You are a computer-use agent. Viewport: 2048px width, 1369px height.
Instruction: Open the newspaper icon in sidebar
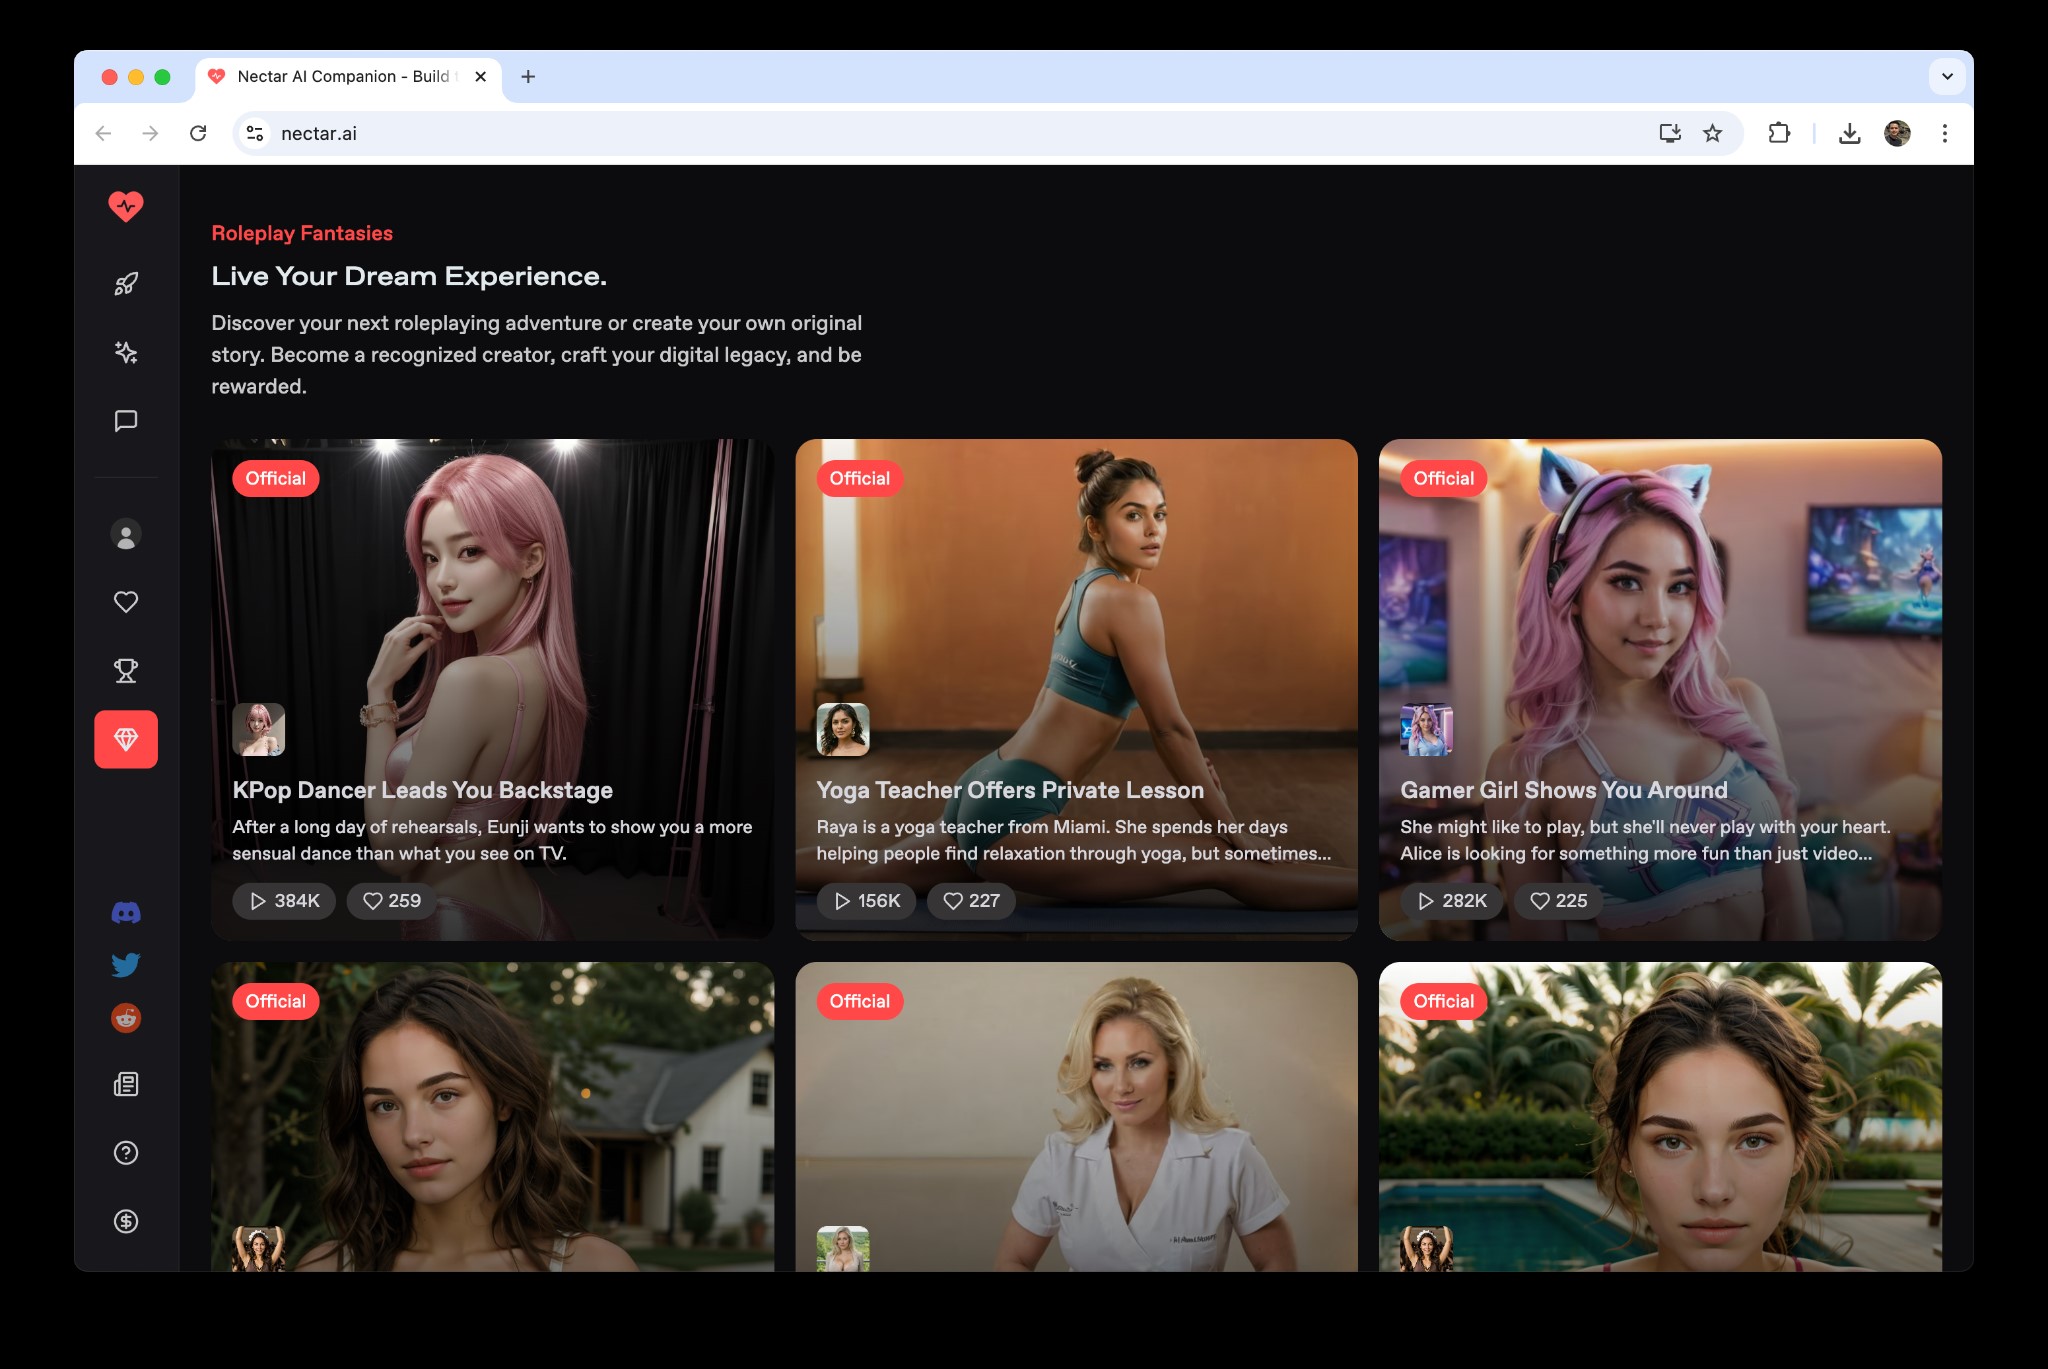point(126,1085)
